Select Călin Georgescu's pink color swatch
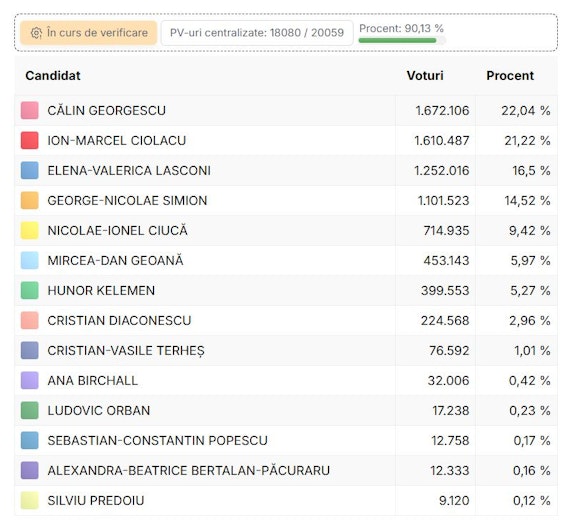Image resolution: width=575 pixels, height=530 pixels. (30, 110)
